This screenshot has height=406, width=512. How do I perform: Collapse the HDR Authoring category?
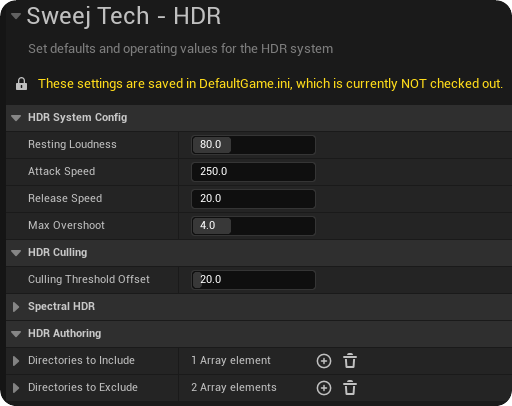[16, 334]
